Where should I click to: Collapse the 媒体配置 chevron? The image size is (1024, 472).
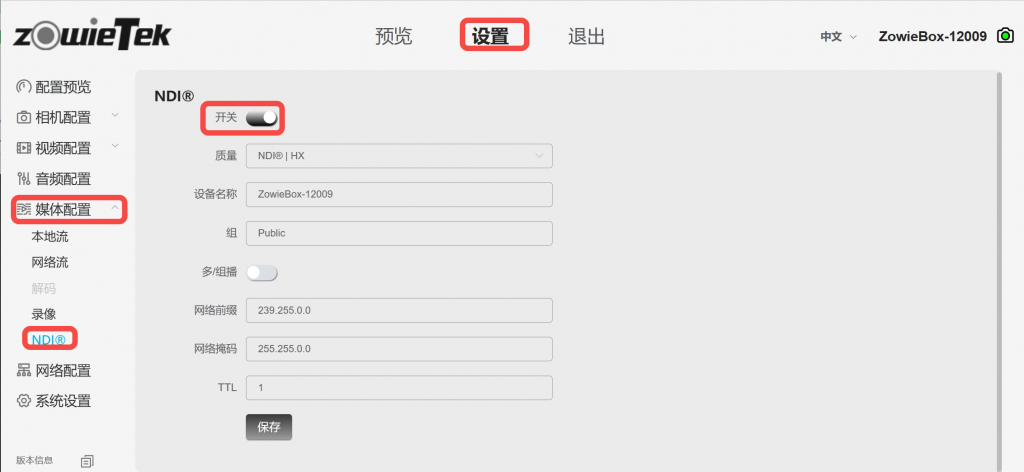tap(115, 208)
